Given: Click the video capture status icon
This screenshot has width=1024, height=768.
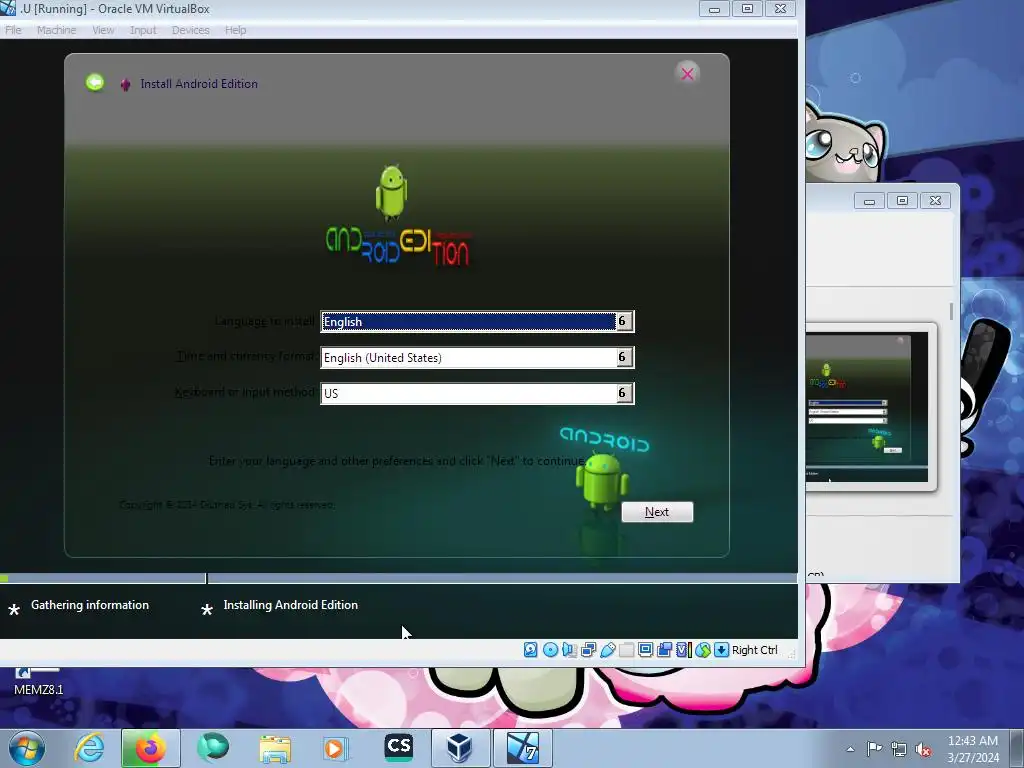Looking at the screenshot, I should 664,650.
